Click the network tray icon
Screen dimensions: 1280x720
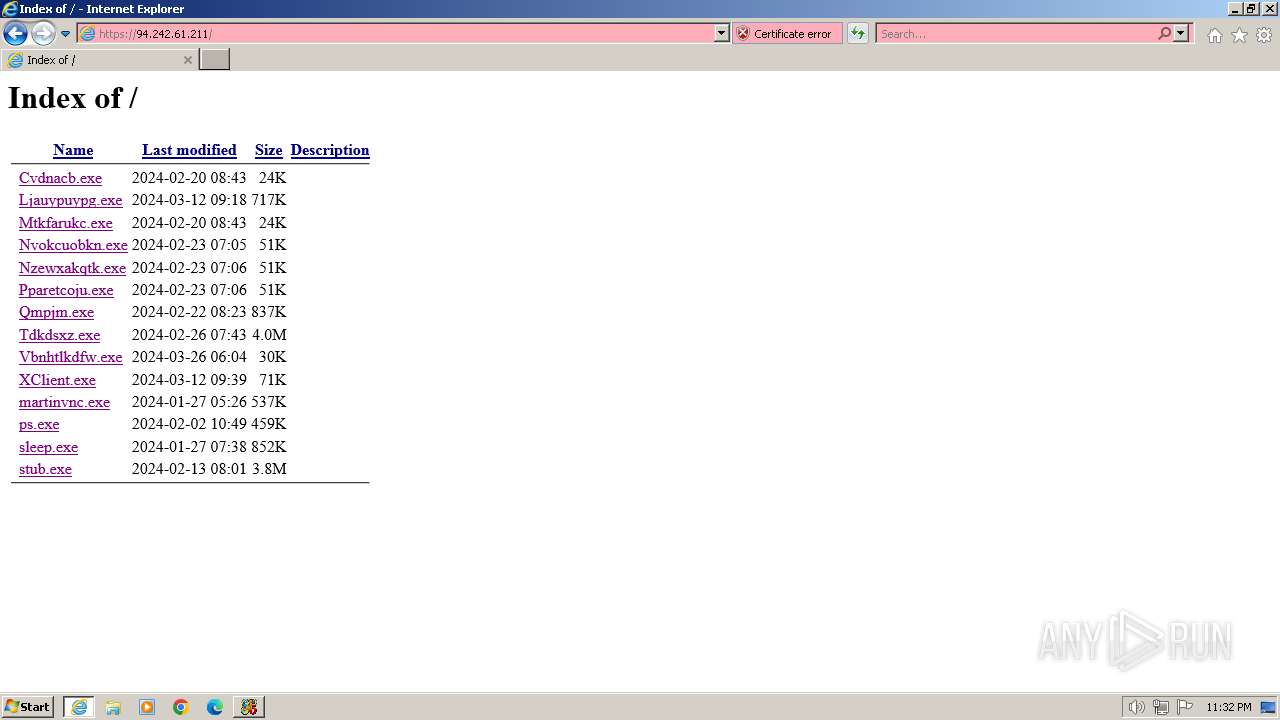tap(1161, 707)
